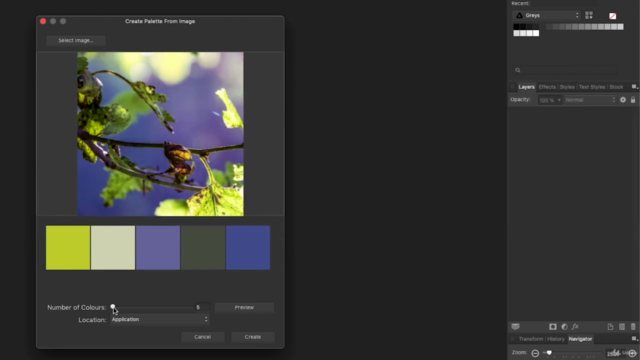Switch to the Layers tab

pos(526,87)
